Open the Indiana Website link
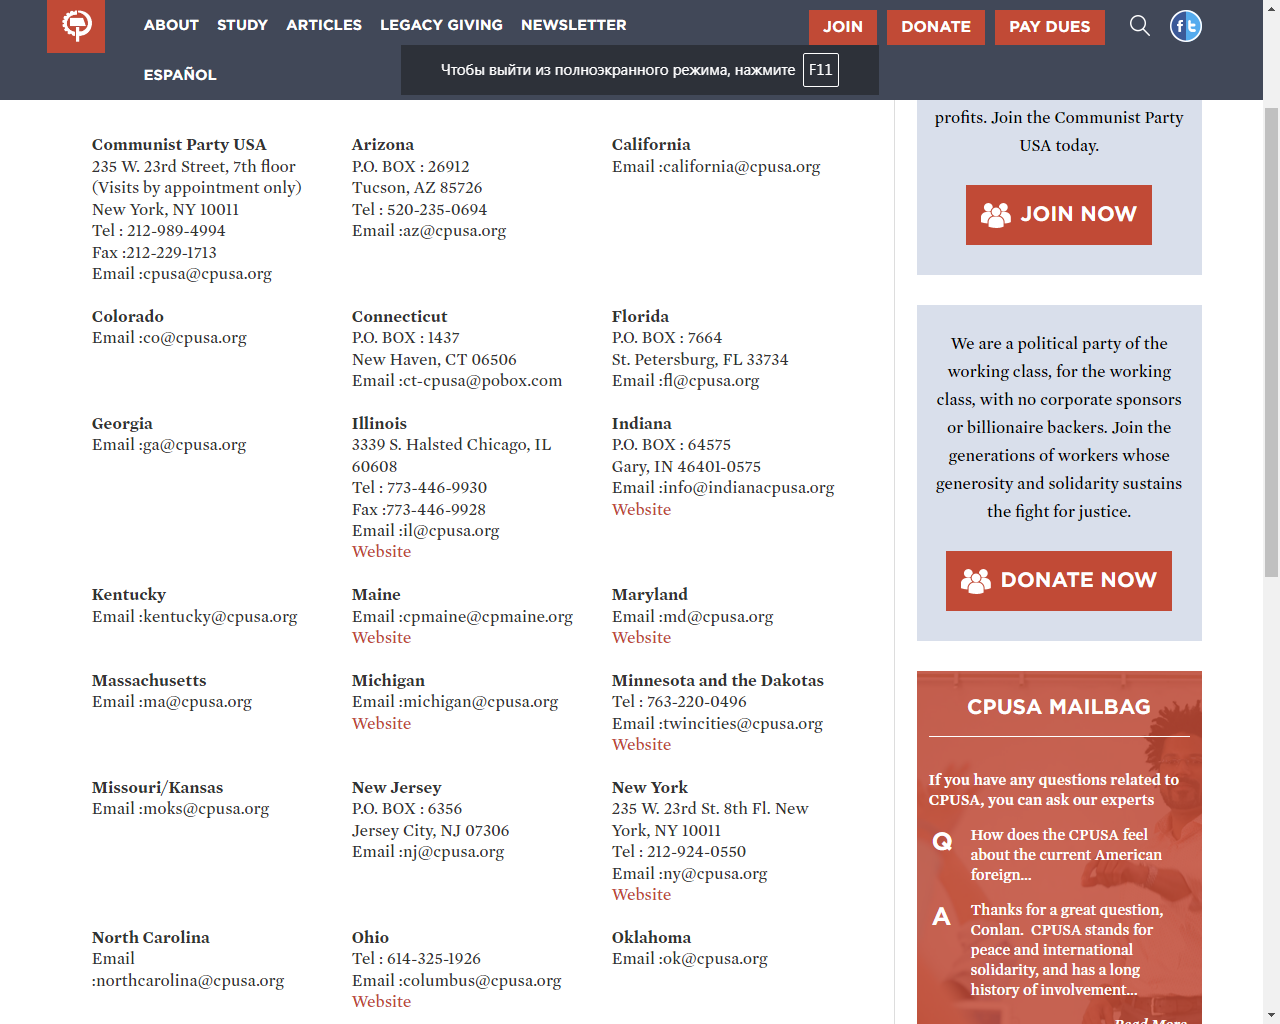 click(641, 510)
